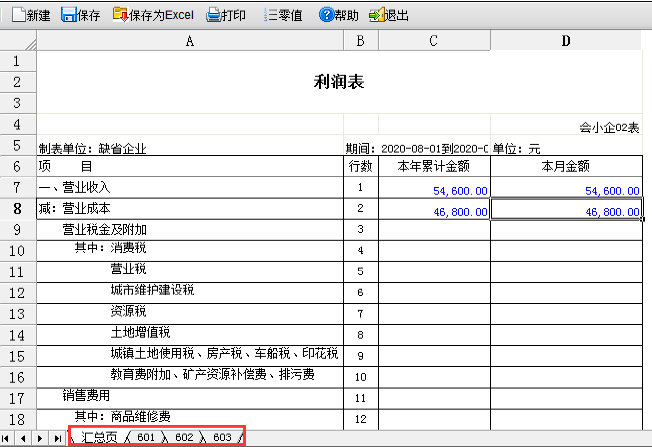Click 本年累计金额 cell for 销售费用

434,398
